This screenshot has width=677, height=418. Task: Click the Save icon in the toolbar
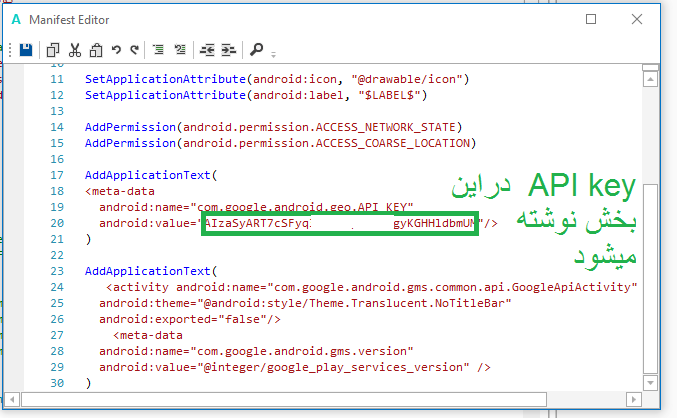[x=26, y=49]
